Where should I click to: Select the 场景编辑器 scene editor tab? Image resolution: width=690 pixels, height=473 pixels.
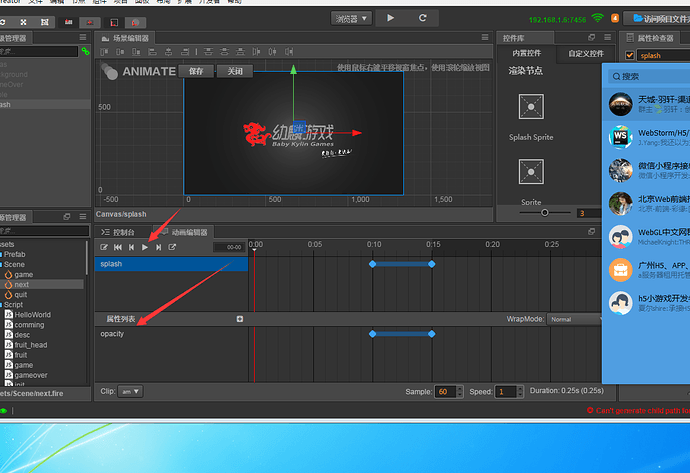125,38
